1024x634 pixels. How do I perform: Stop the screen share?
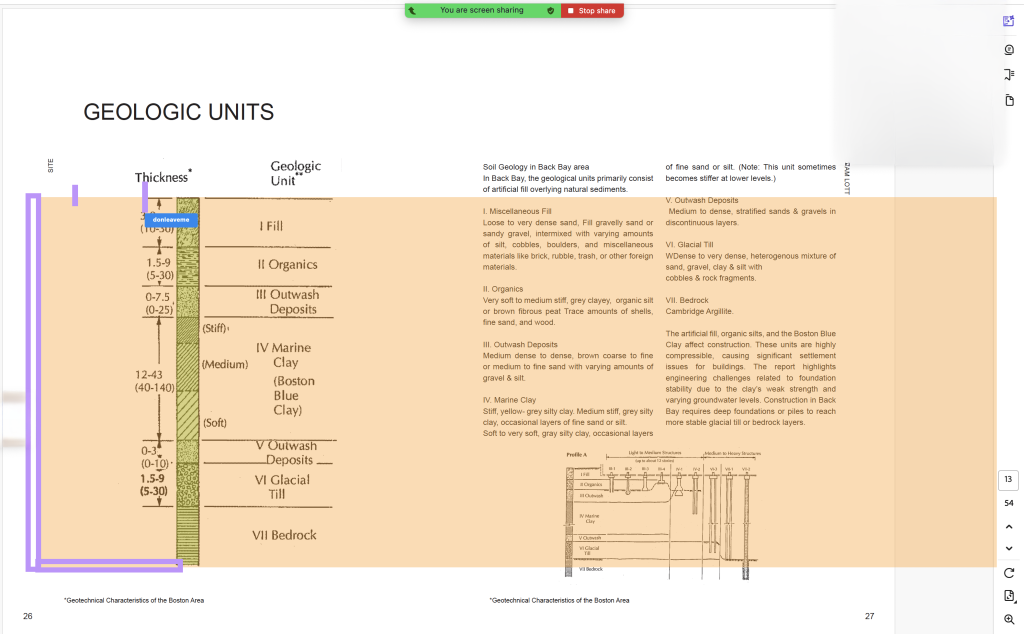593,10
